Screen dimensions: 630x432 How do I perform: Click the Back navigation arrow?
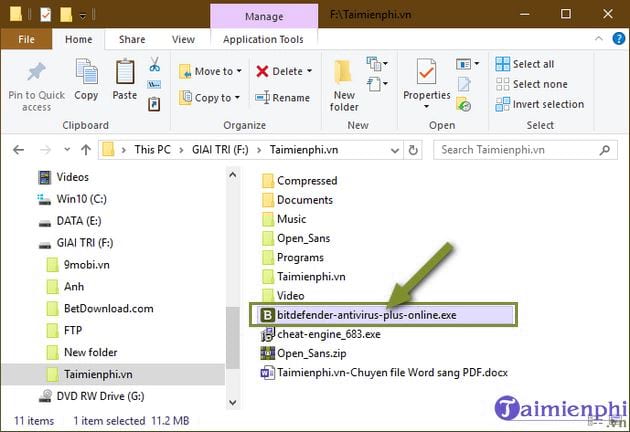coord(19,150)
